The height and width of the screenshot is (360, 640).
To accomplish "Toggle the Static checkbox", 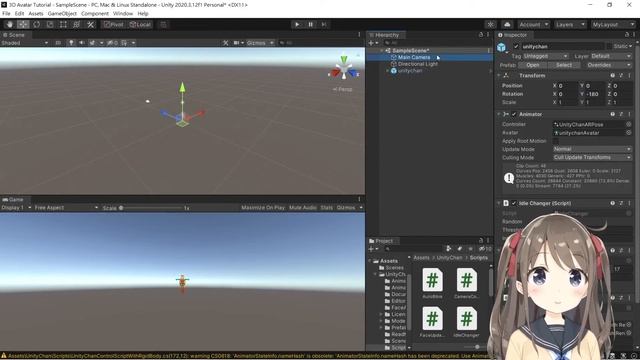I will [x=609, y=47].
